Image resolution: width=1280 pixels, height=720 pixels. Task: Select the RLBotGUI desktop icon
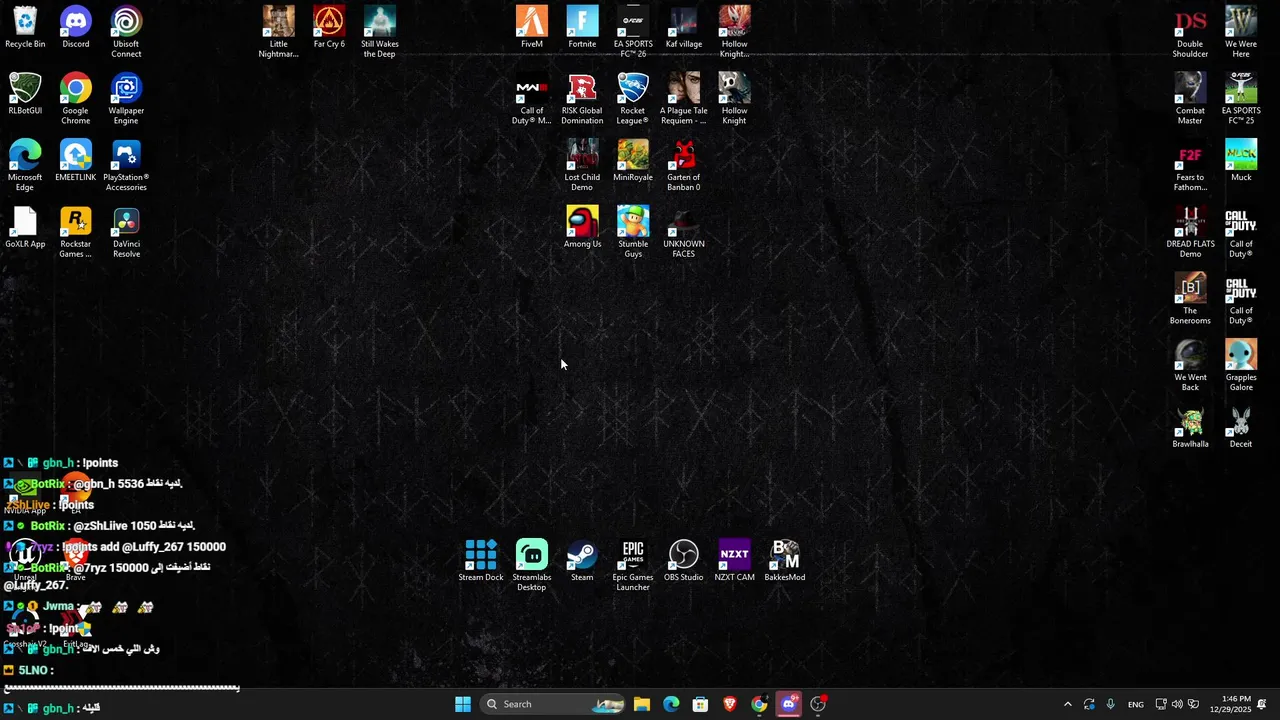(25, 94)
